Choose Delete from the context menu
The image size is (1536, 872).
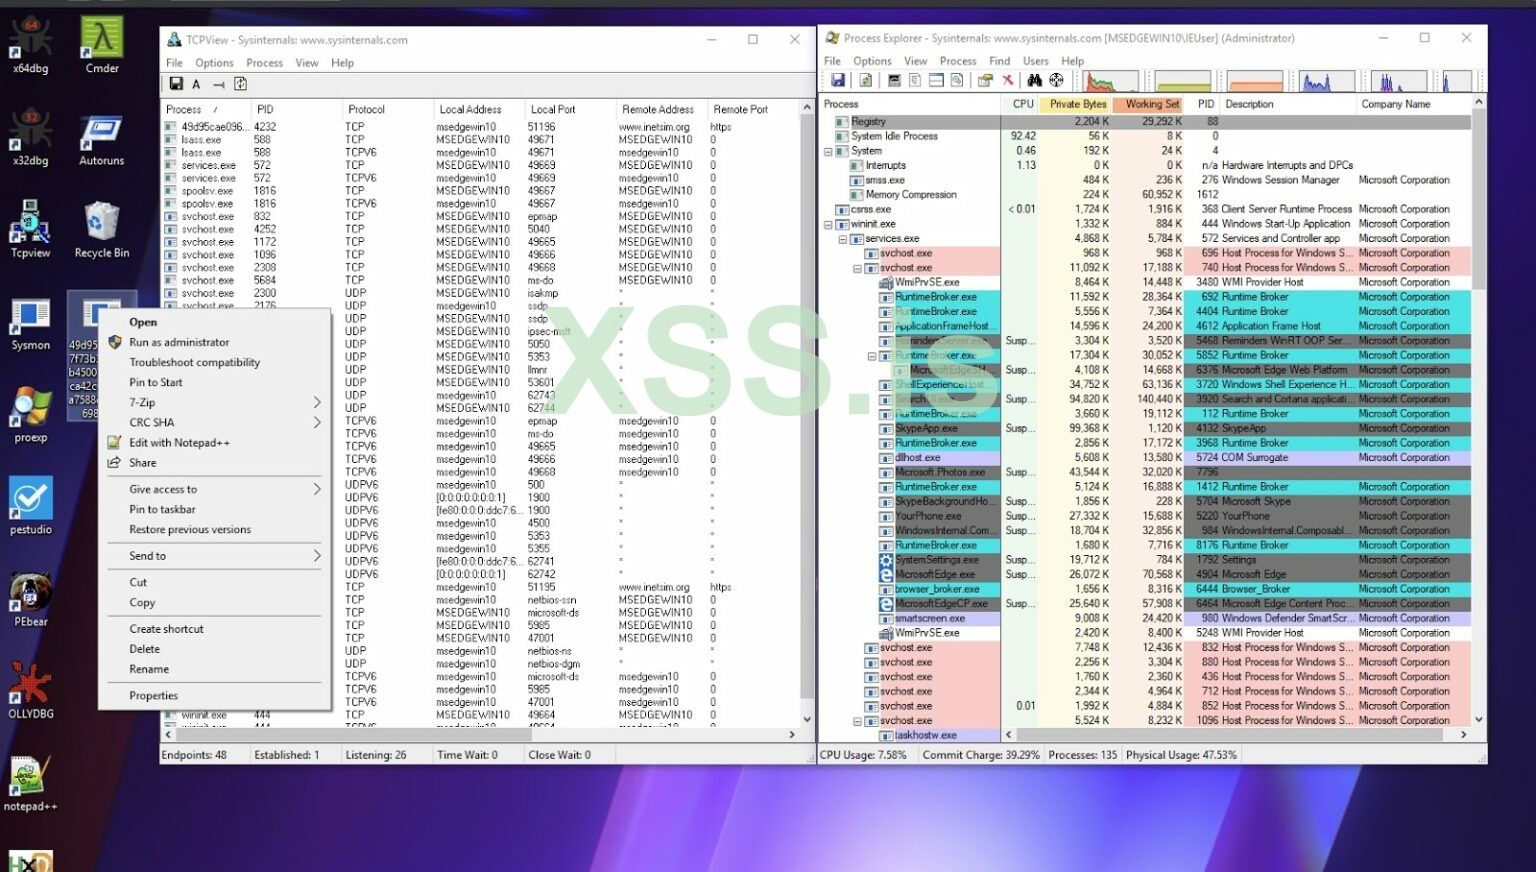tap(215, 649)
